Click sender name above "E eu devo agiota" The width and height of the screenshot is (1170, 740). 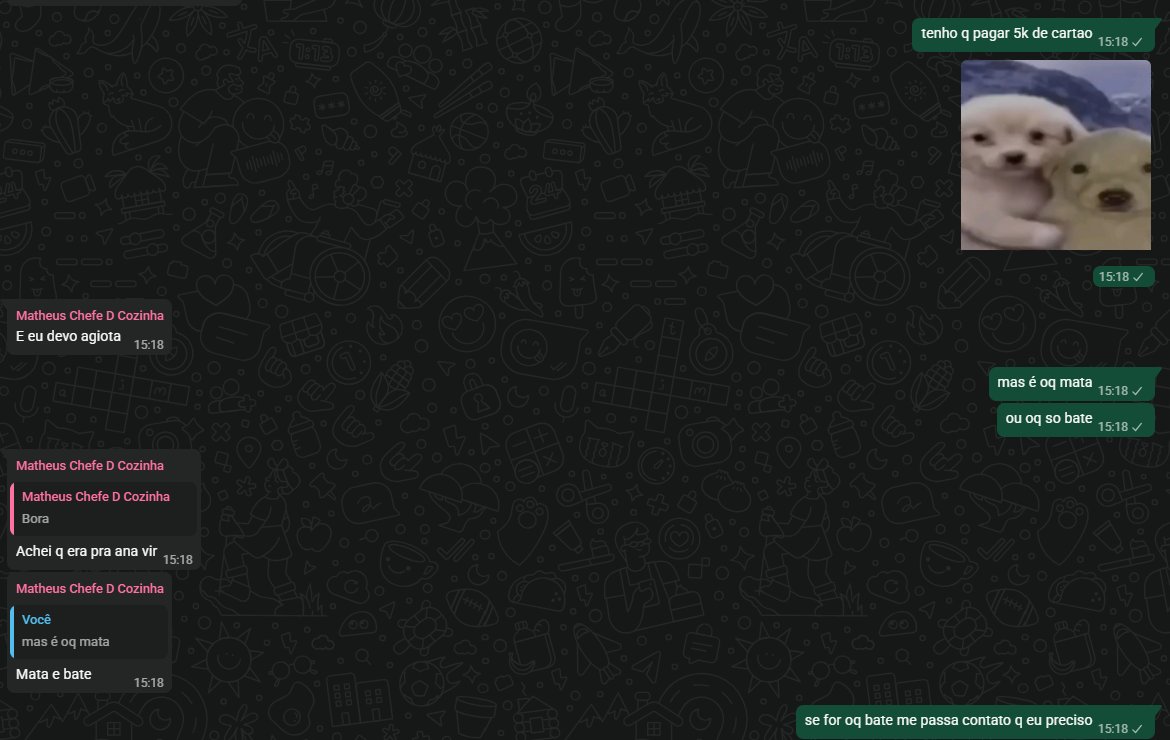(x=90, y=316)
